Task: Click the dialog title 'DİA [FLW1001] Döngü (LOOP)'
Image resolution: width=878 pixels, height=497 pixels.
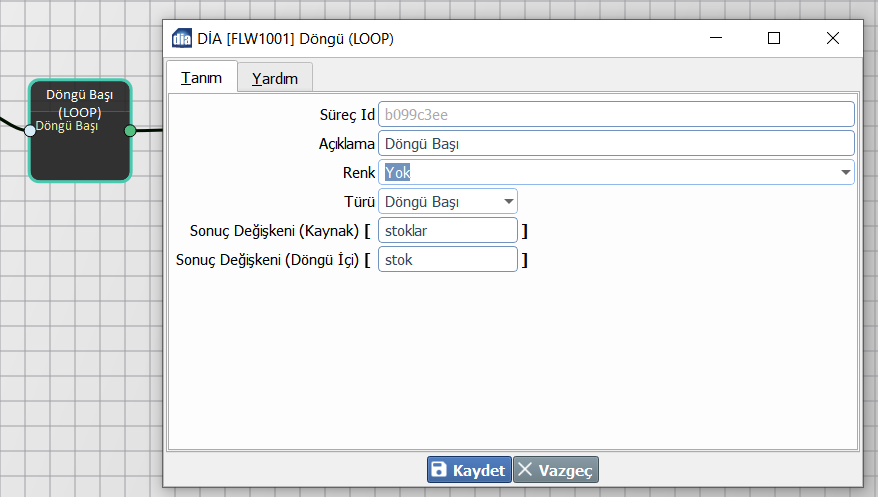Action: point(296,39)
